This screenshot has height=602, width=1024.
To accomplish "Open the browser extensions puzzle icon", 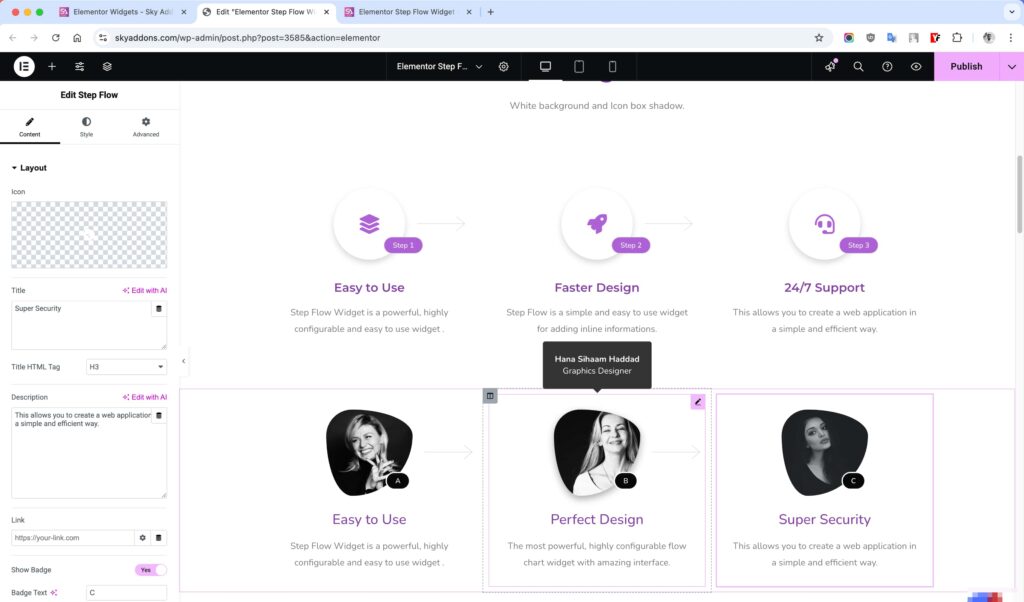I will pyautogui.click(x=957, y=38).
